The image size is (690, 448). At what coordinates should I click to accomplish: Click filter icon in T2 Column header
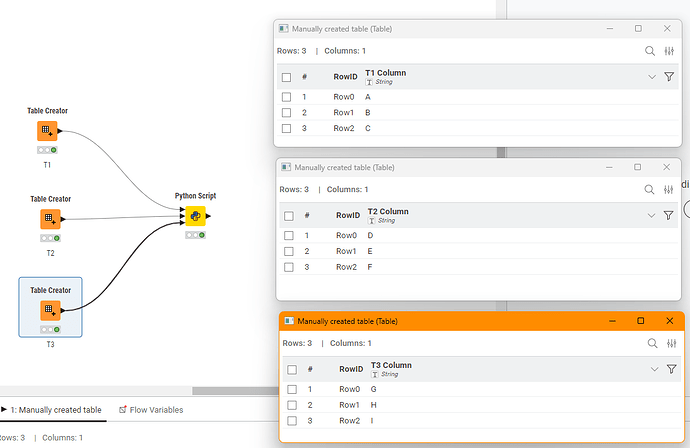(x=669, y=215)
